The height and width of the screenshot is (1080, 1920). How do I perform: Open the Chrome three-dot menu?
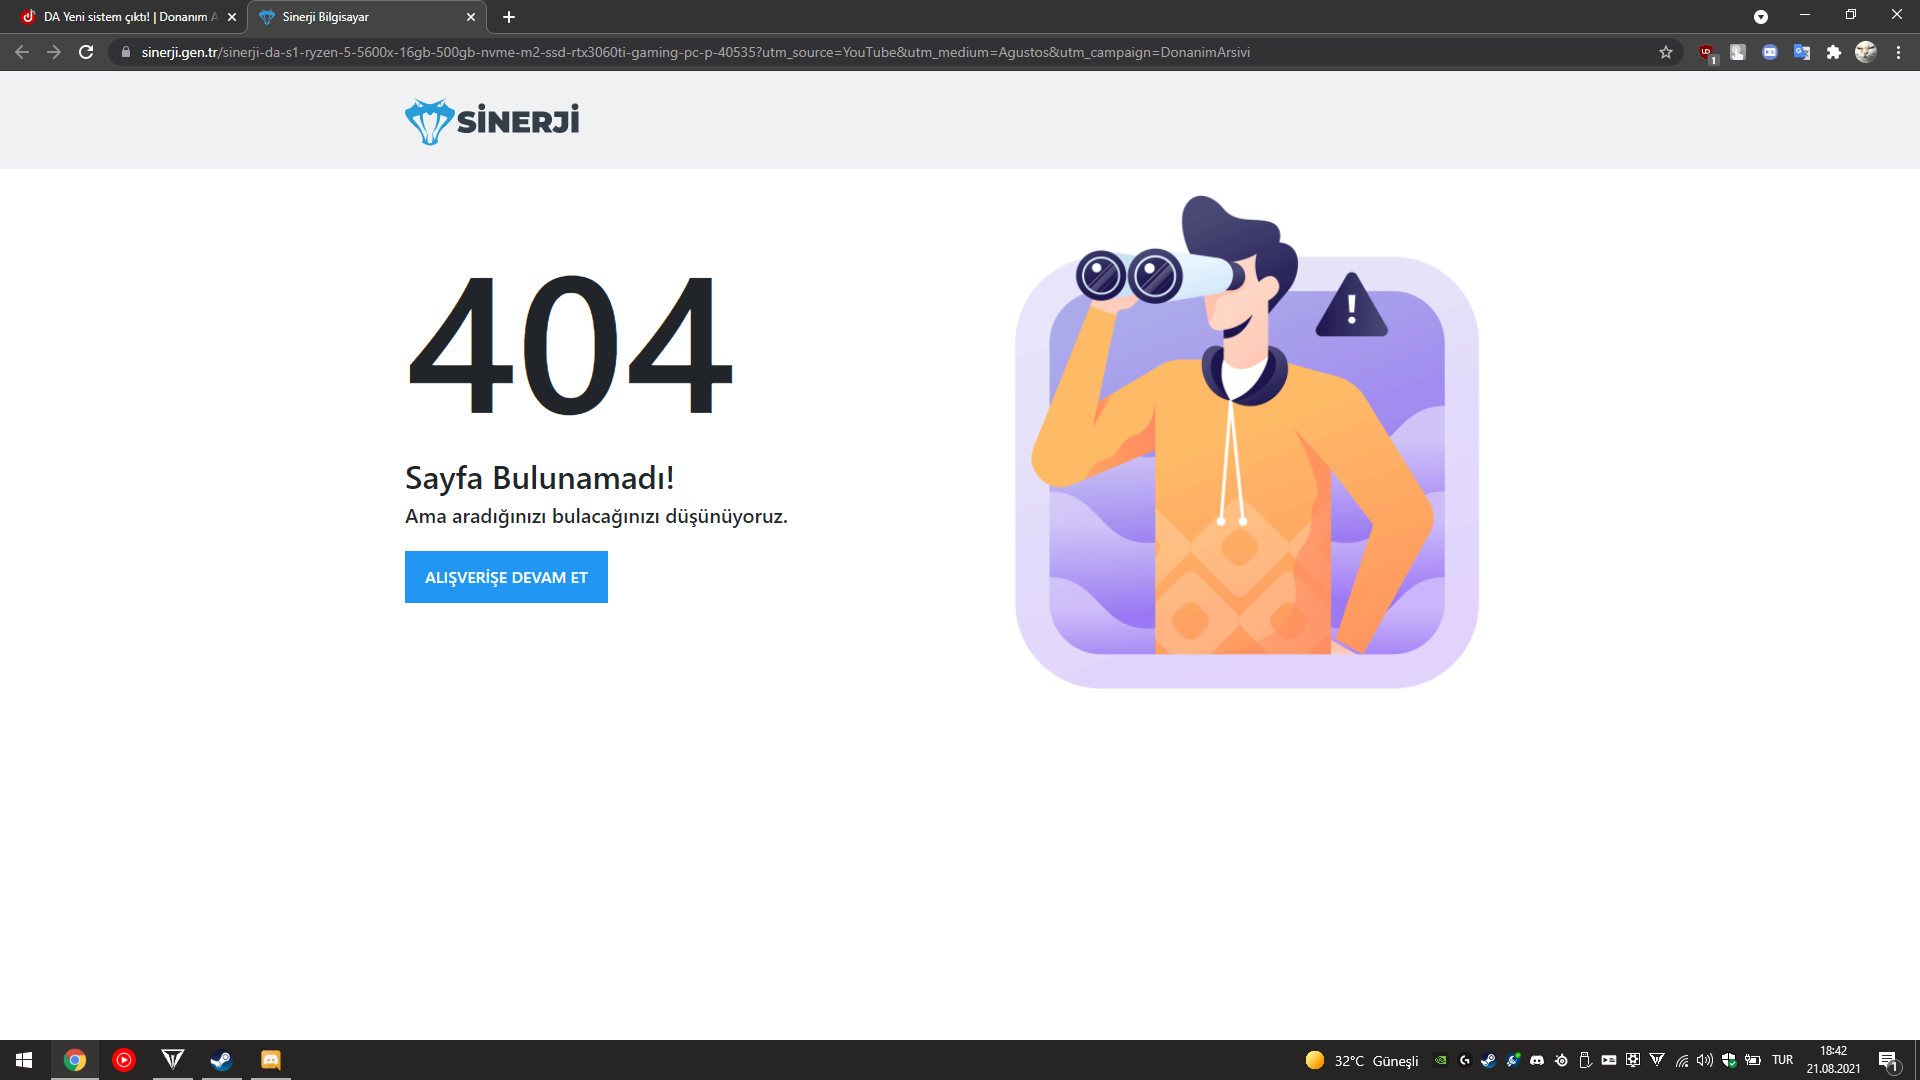point(1898,52)
